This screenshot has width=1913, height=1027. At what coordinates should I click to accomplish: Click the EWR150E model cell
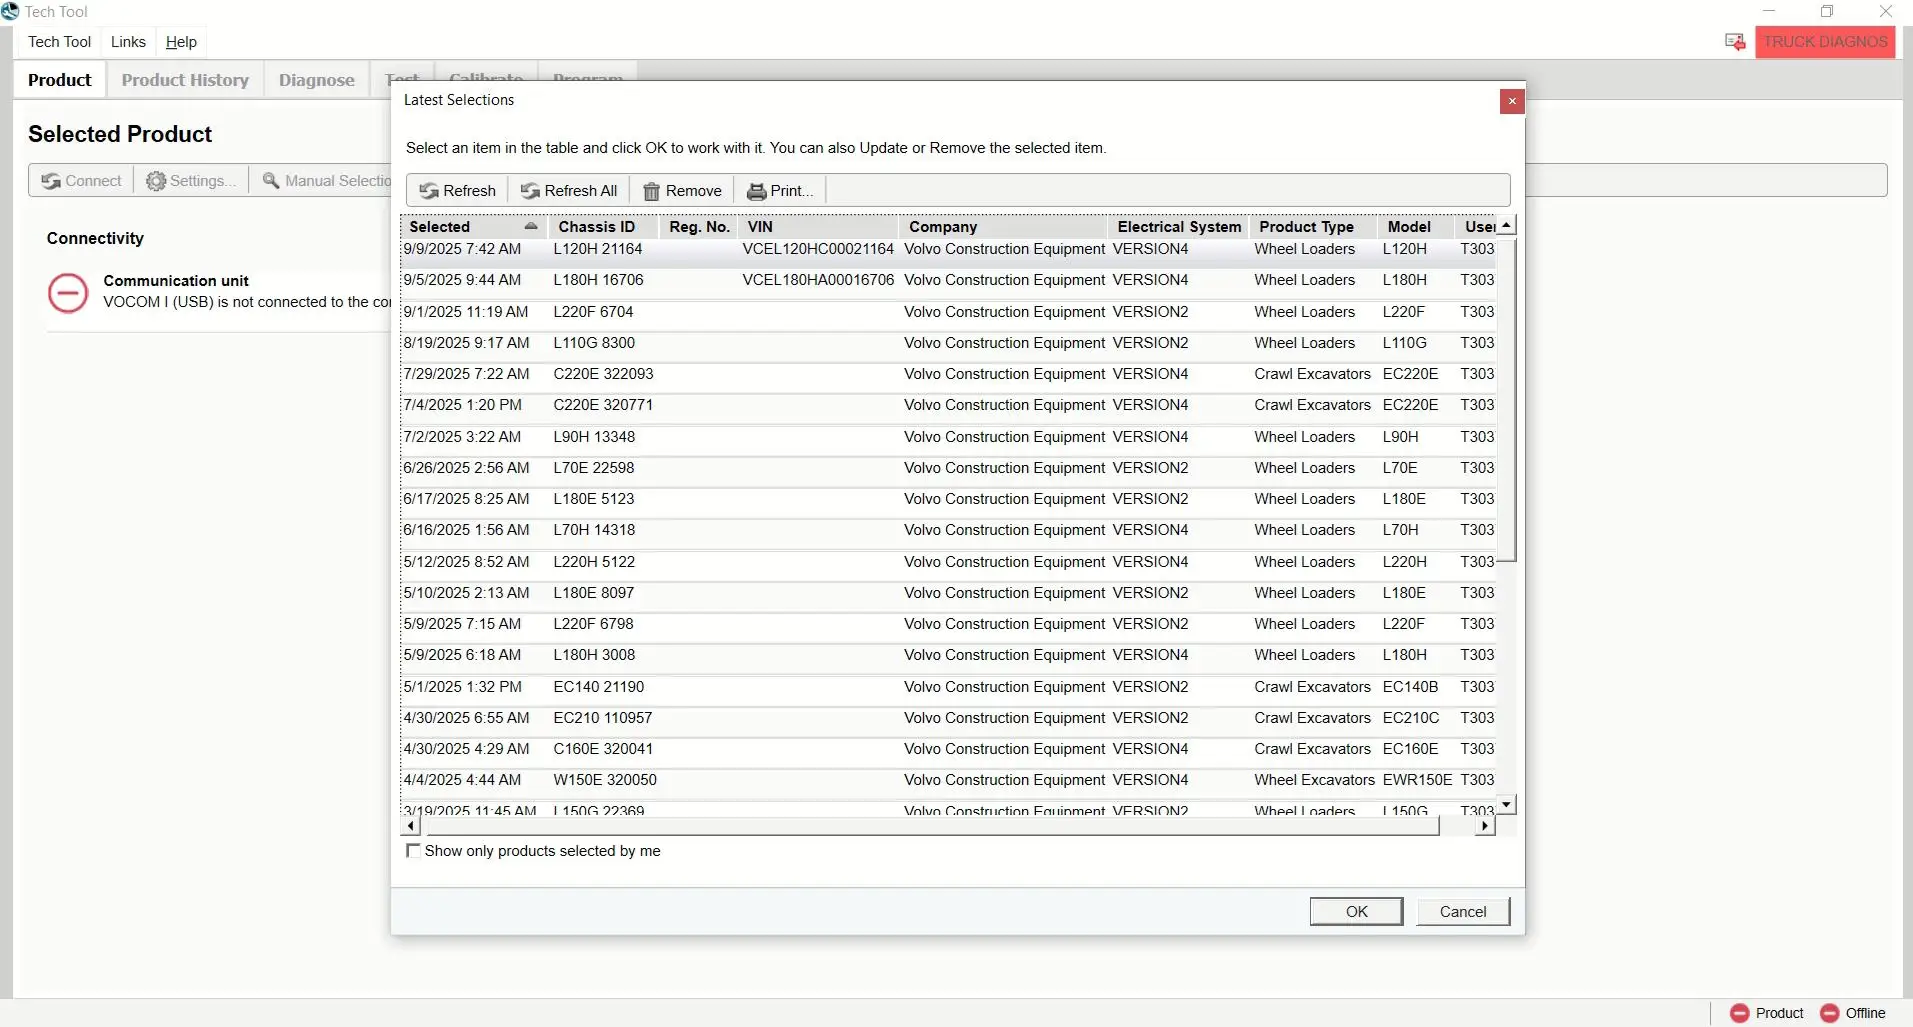point(1417,780)
